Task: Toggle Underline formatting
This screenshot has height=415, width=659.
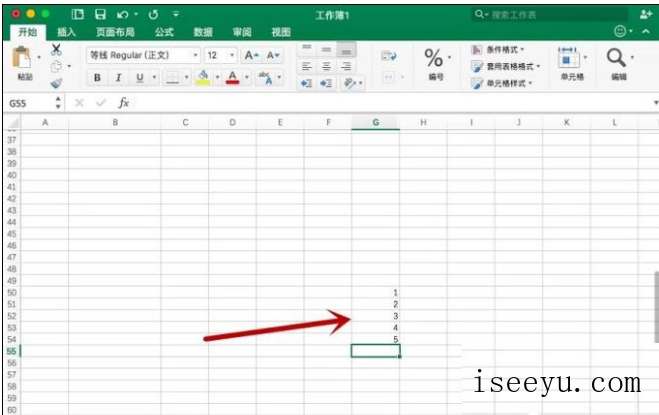Action: click(140, 77)
